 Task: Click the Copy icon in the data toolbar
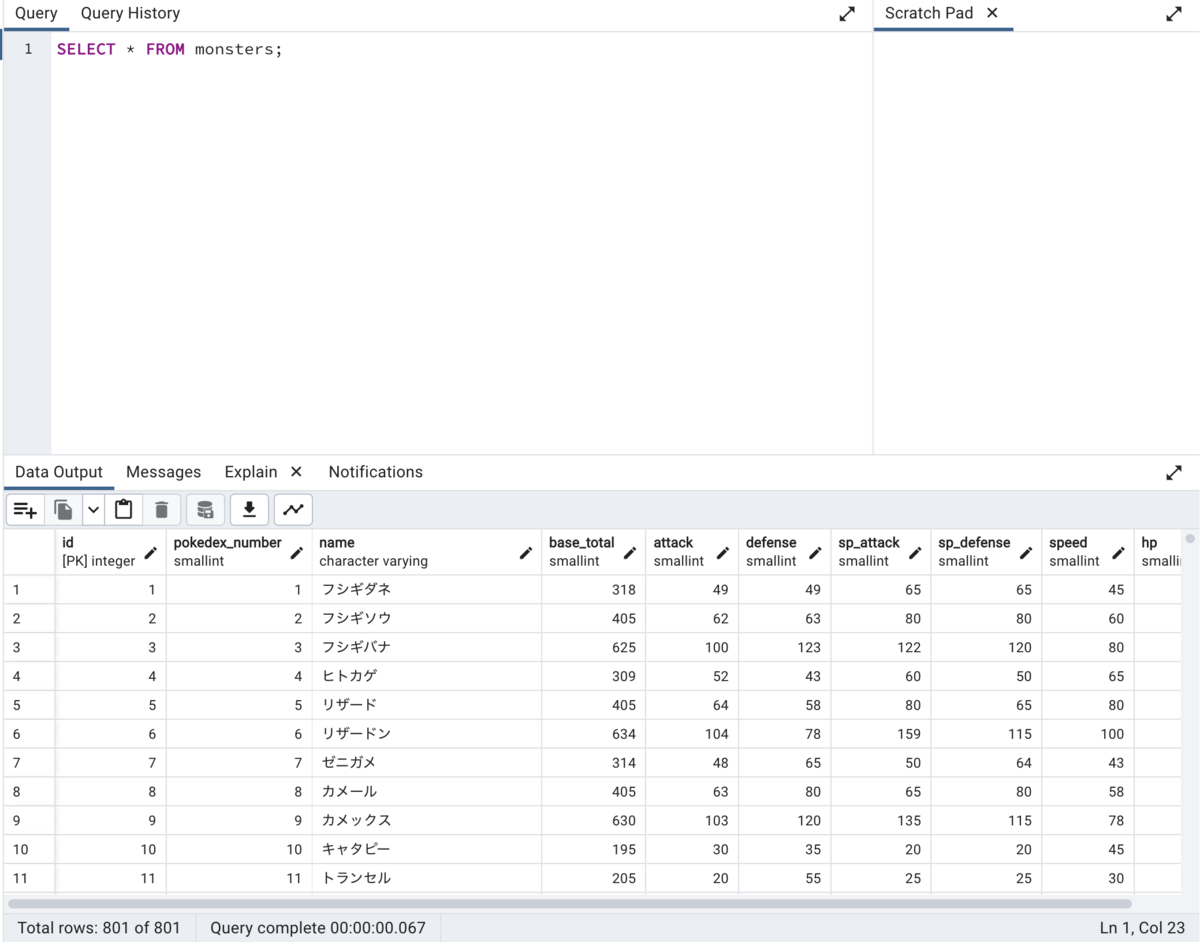tap(63, 510)
